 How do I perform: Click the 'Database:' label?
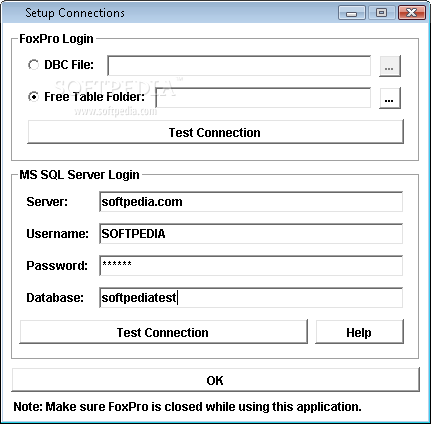(55, 298)
